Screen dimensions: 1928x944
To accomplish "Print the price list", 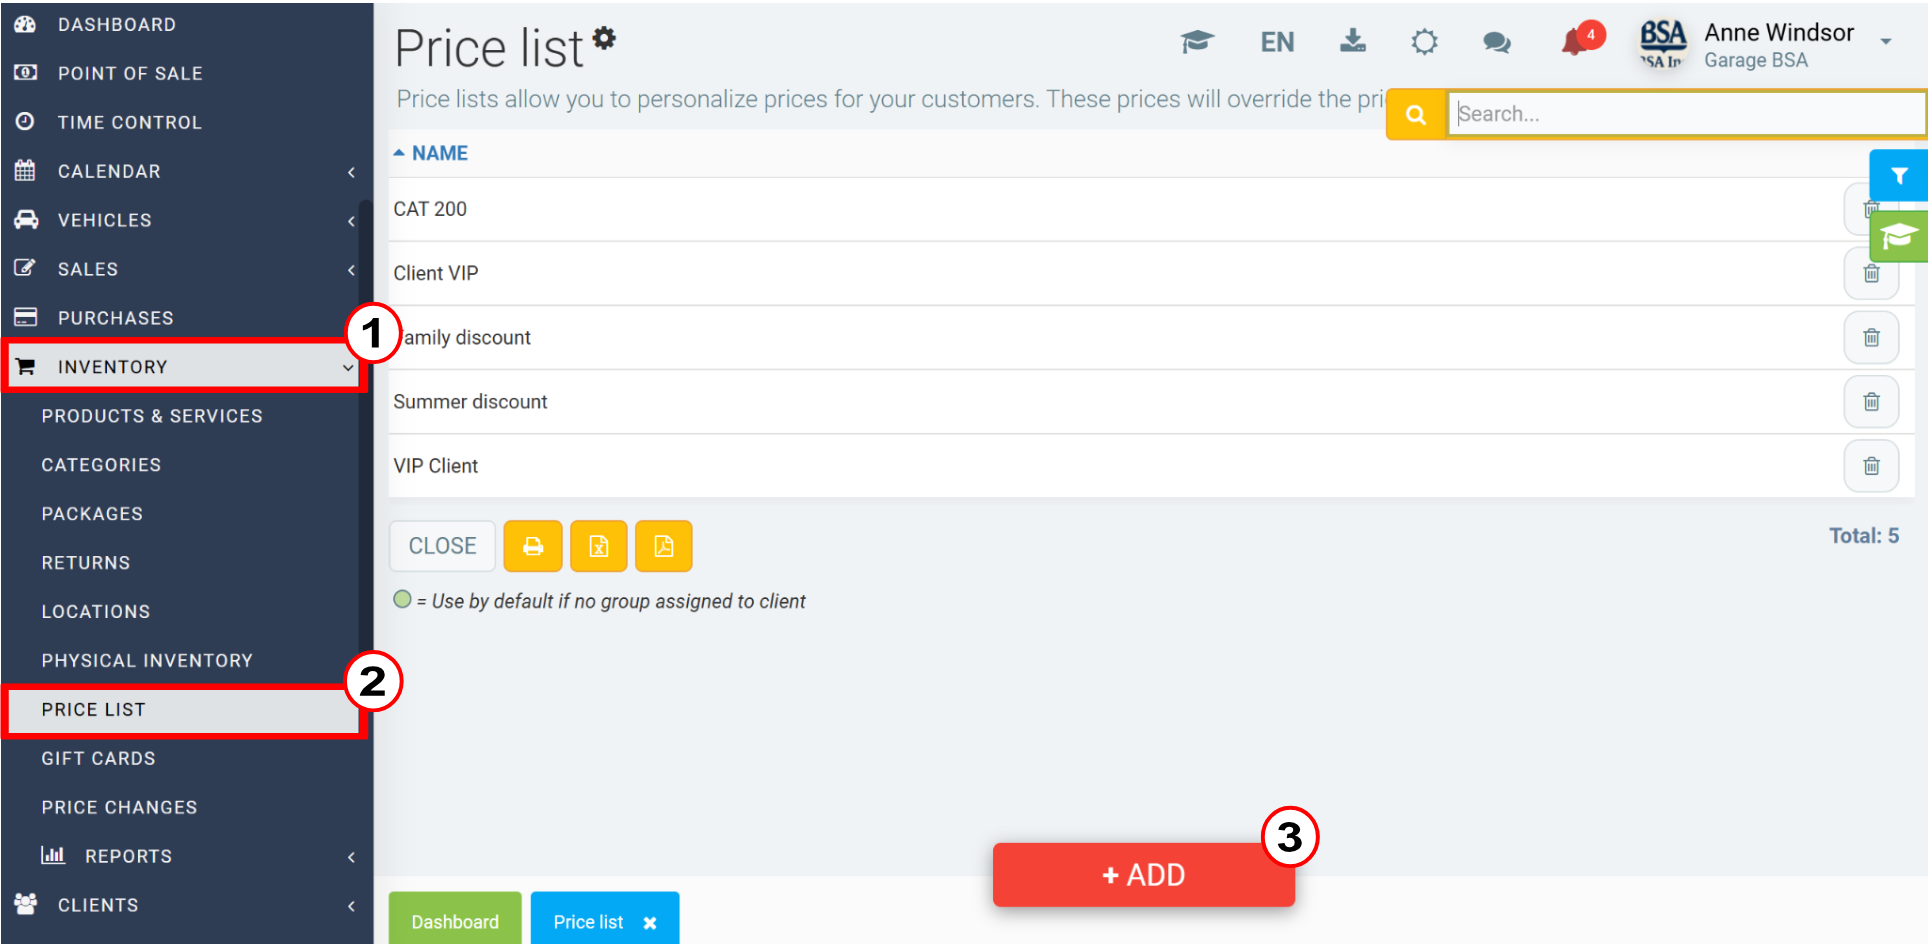I will tap(533, 546).
